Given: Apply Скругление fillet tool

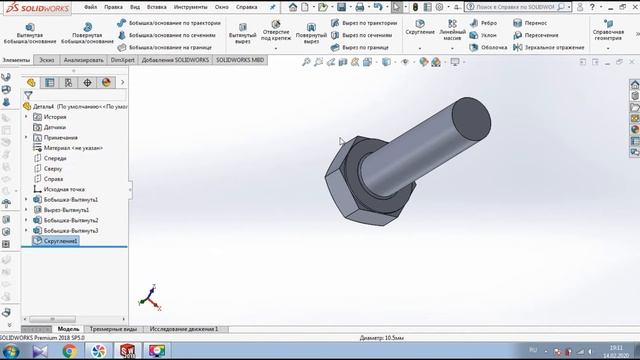Looking at the screenshot, I should 420,28.
